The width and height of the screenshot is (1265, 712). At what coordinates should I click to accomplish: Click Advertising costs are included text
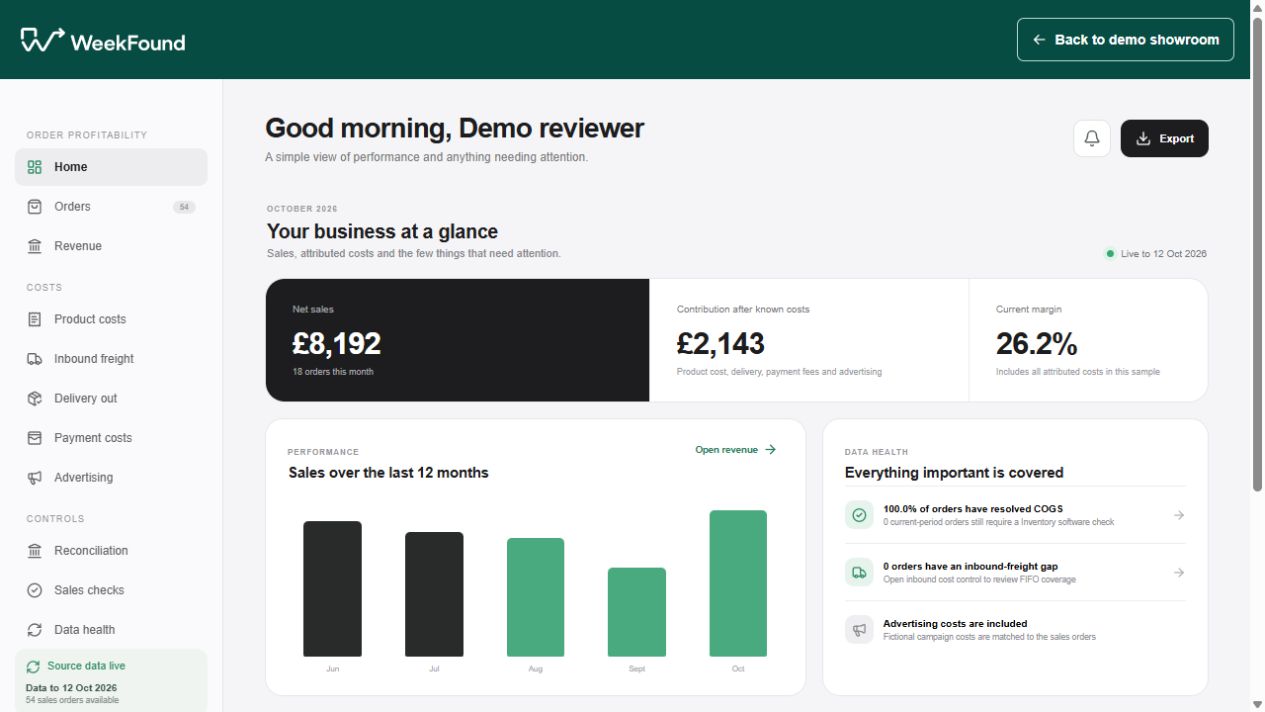955,624
